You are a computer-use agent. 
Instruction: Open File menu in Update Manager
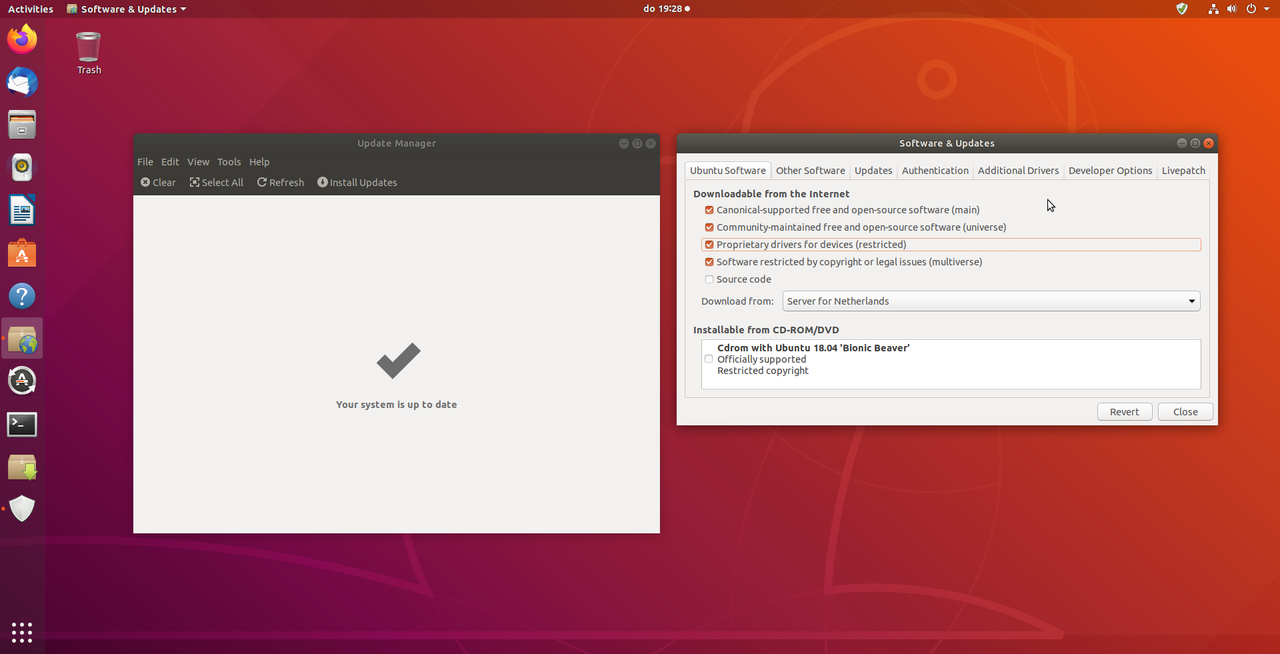(x=145, y=161)
